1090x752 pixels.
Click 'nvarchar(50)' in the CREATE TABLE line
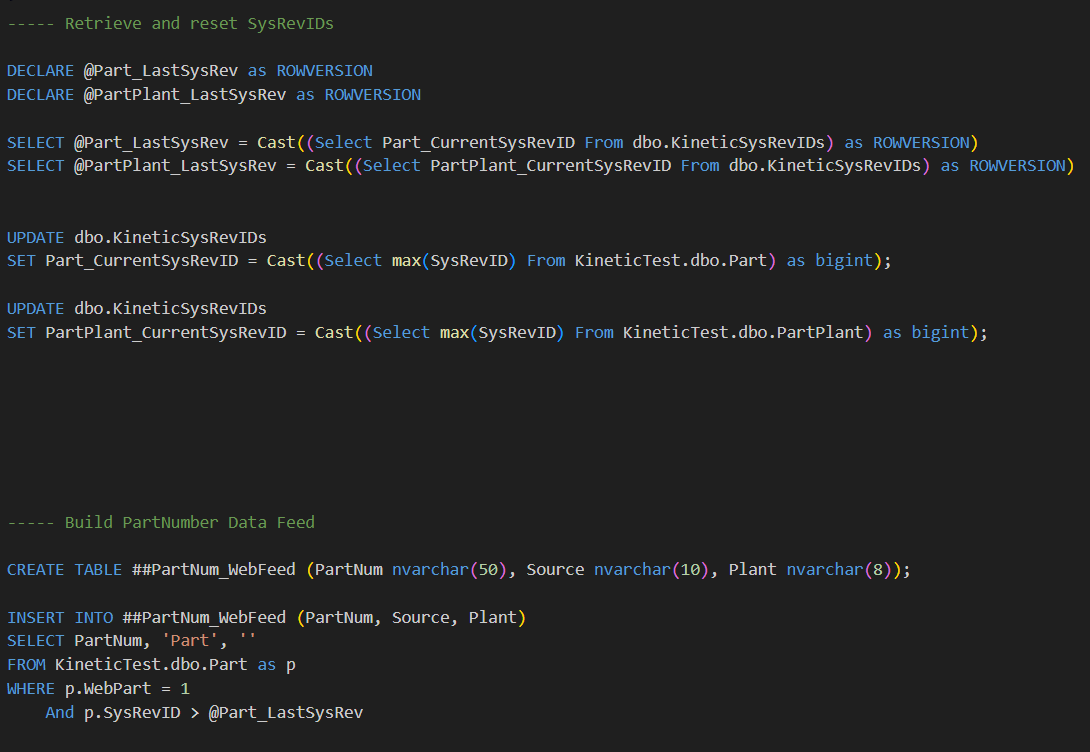click(x=449, y=570)
